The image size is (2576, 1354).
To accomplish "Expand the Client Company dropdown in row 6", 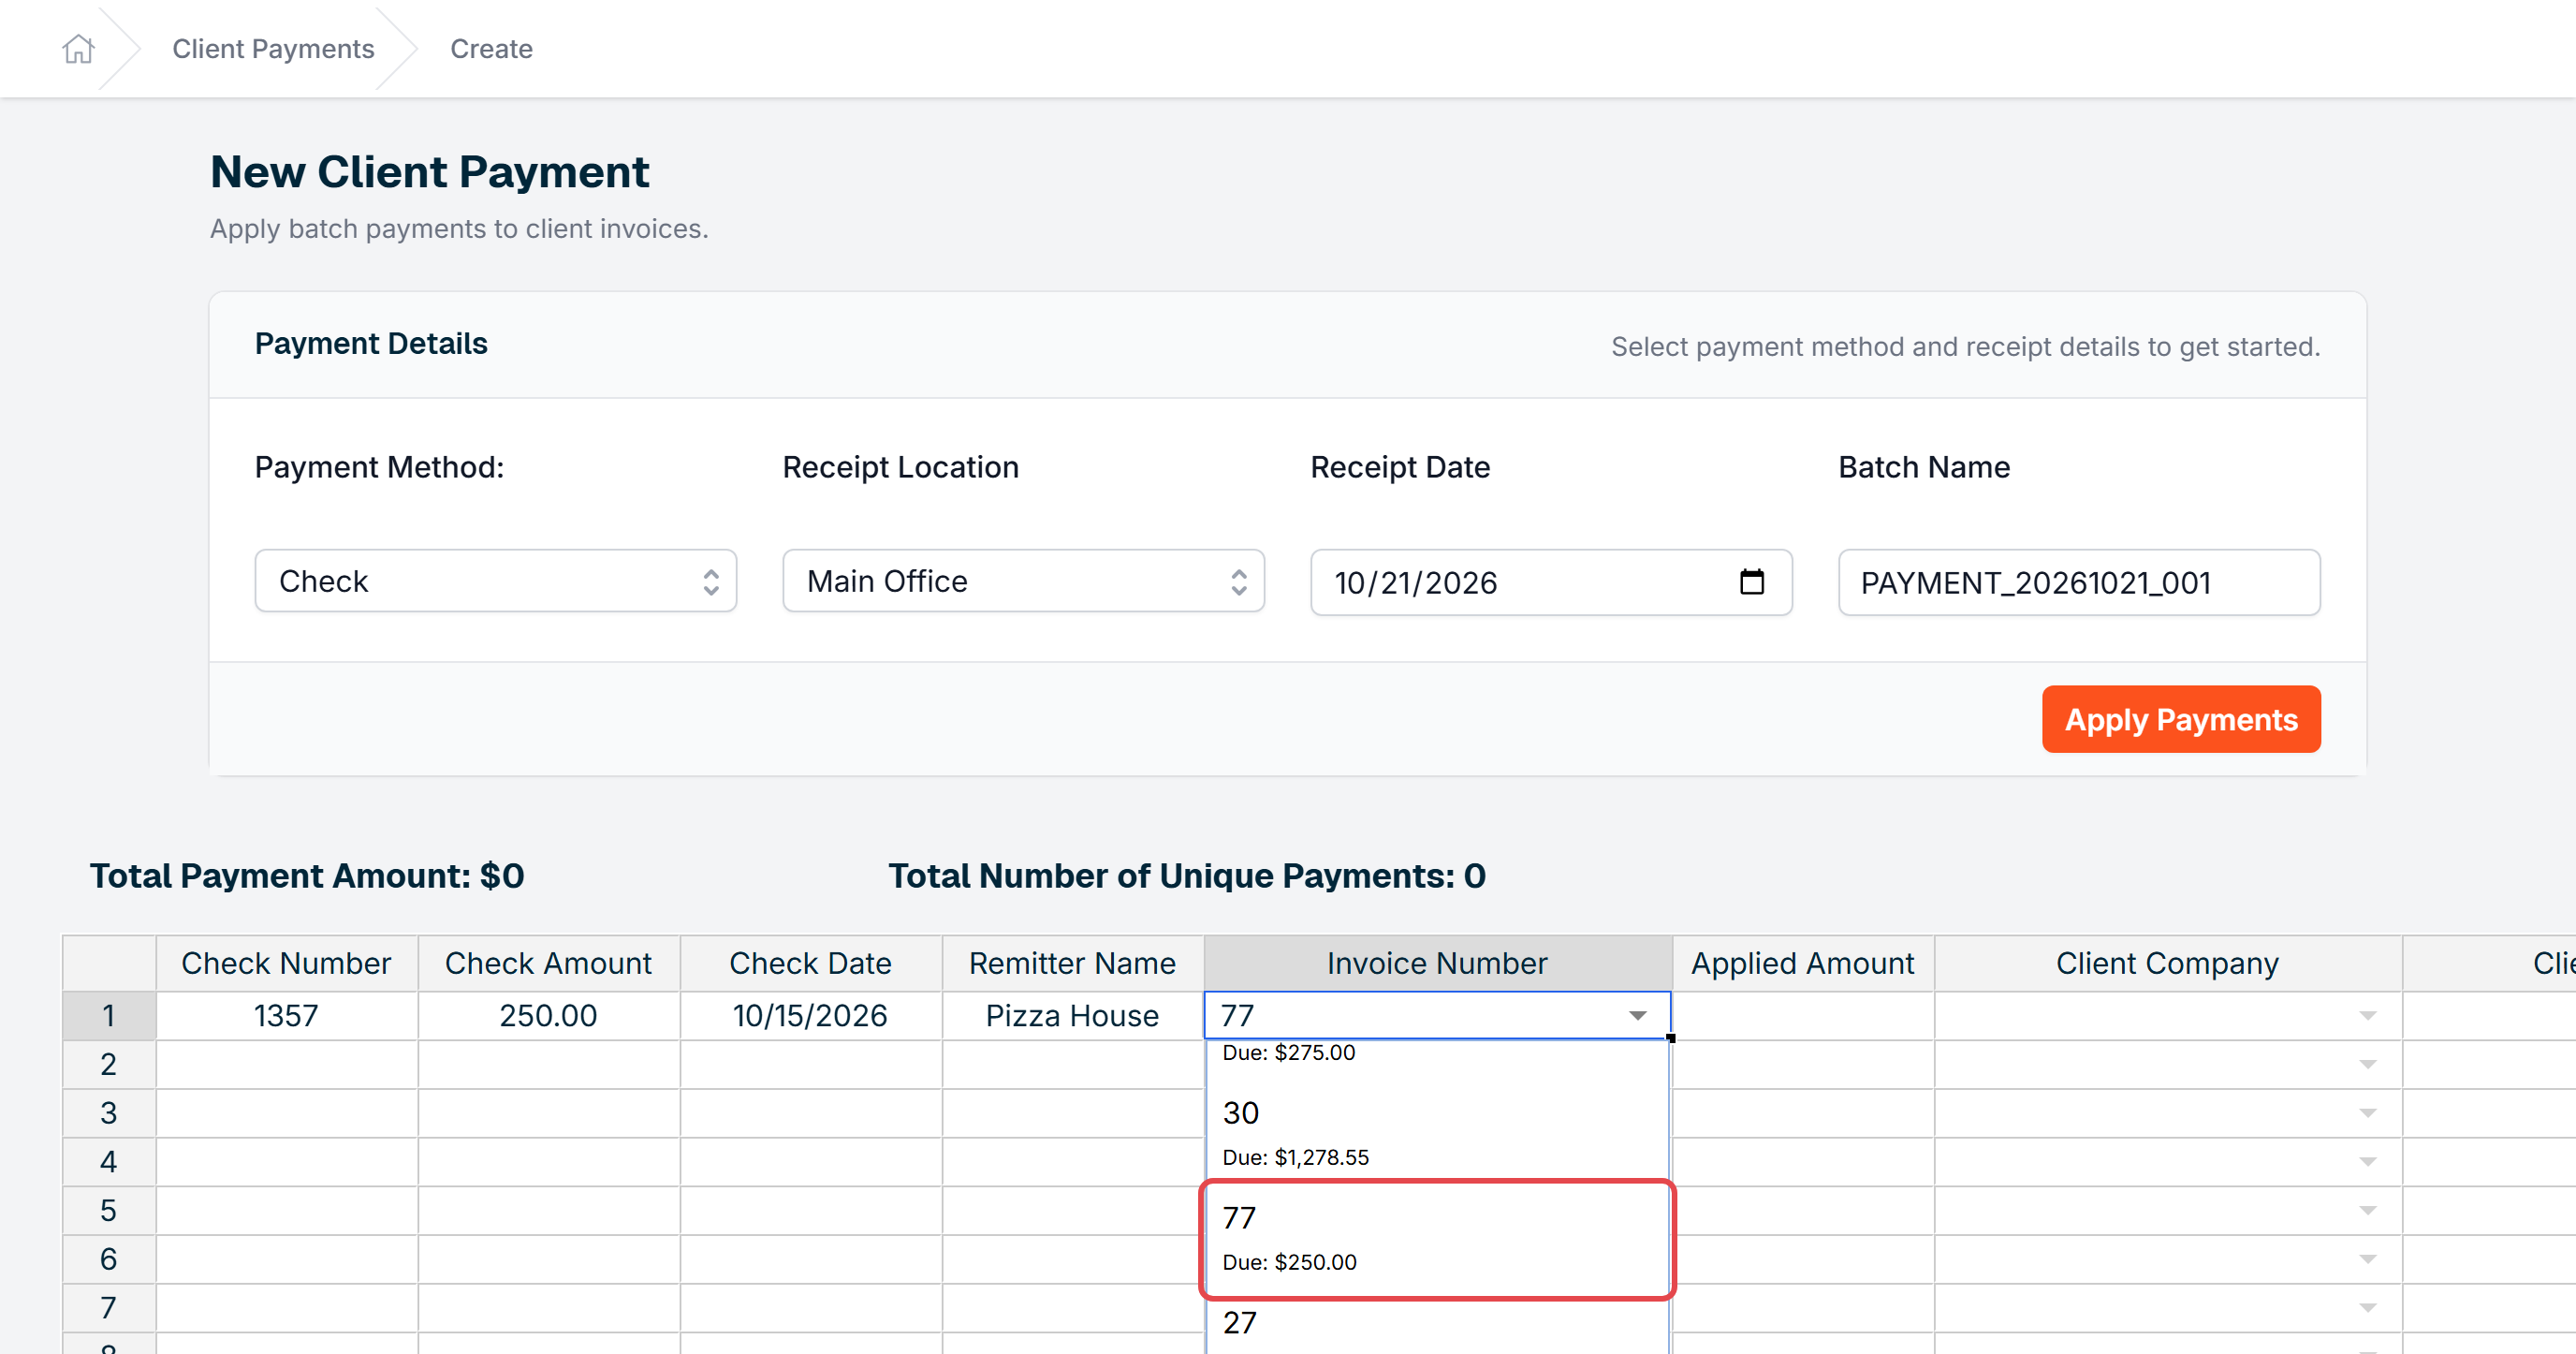I will (x=2367, y=1259).
